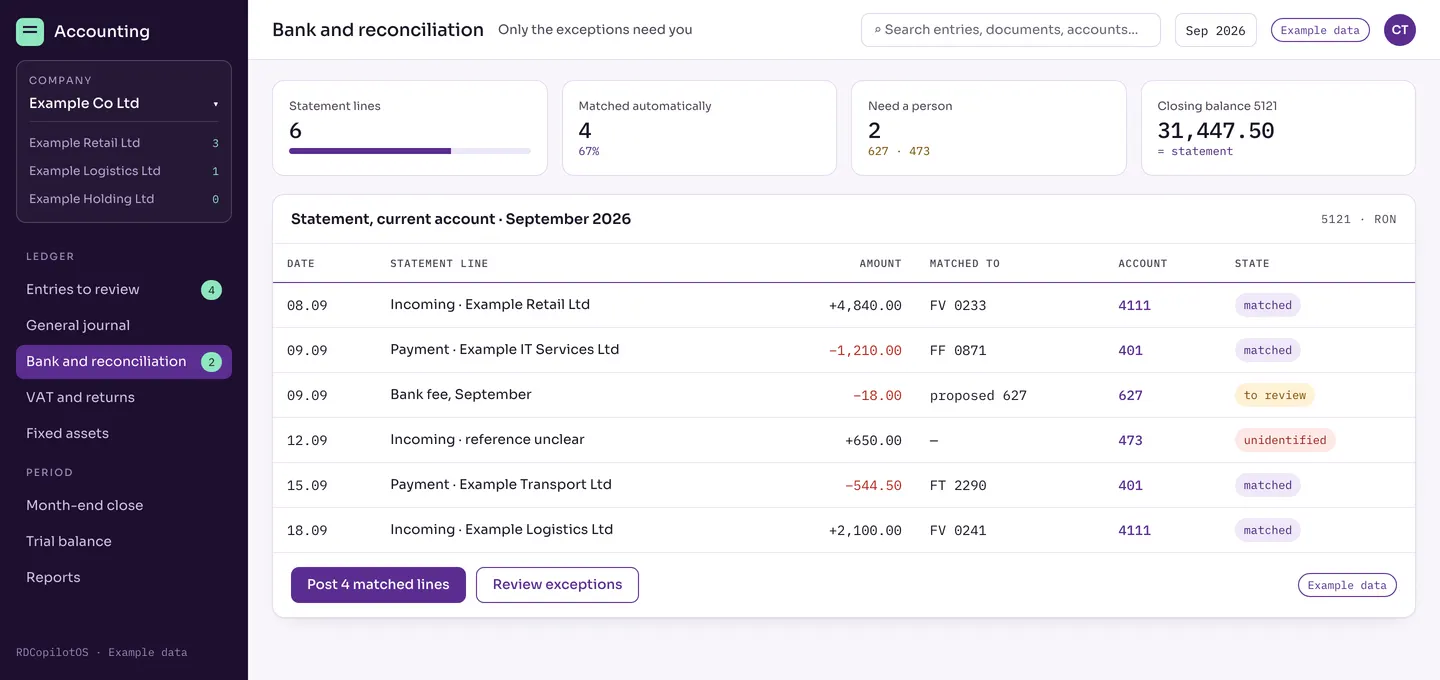Open Month-end close
Viewport: 1440px width, 680px height.
[x=124, y=506]
